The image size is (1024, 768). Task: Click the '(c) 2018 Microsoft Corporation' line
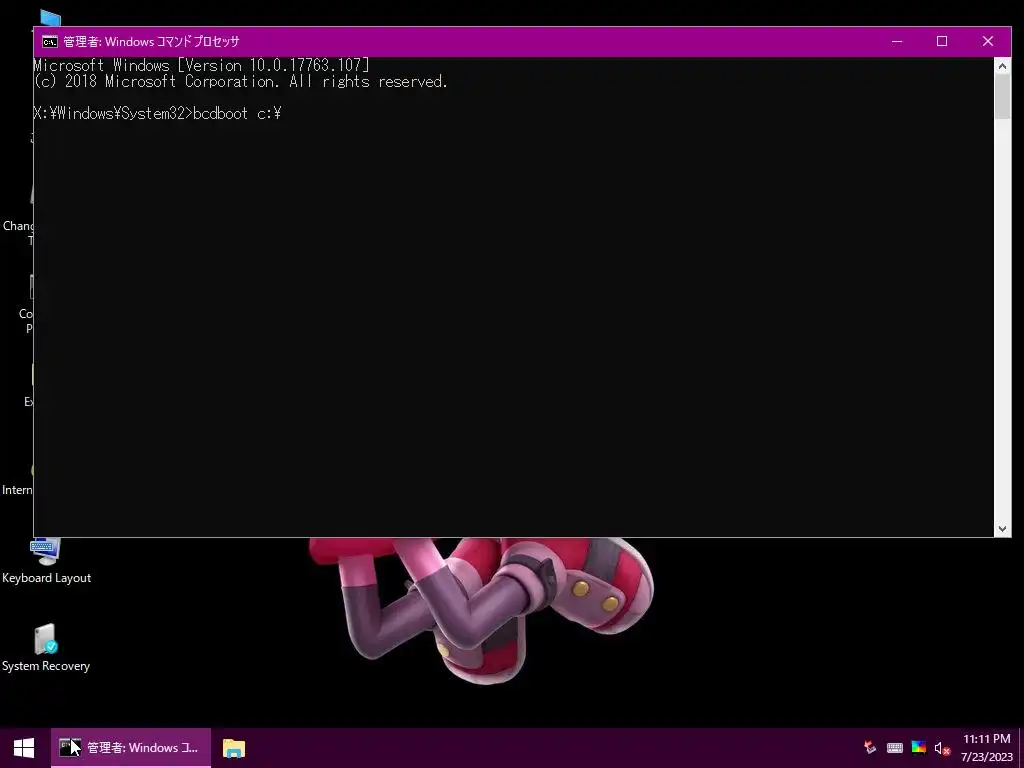240,82
